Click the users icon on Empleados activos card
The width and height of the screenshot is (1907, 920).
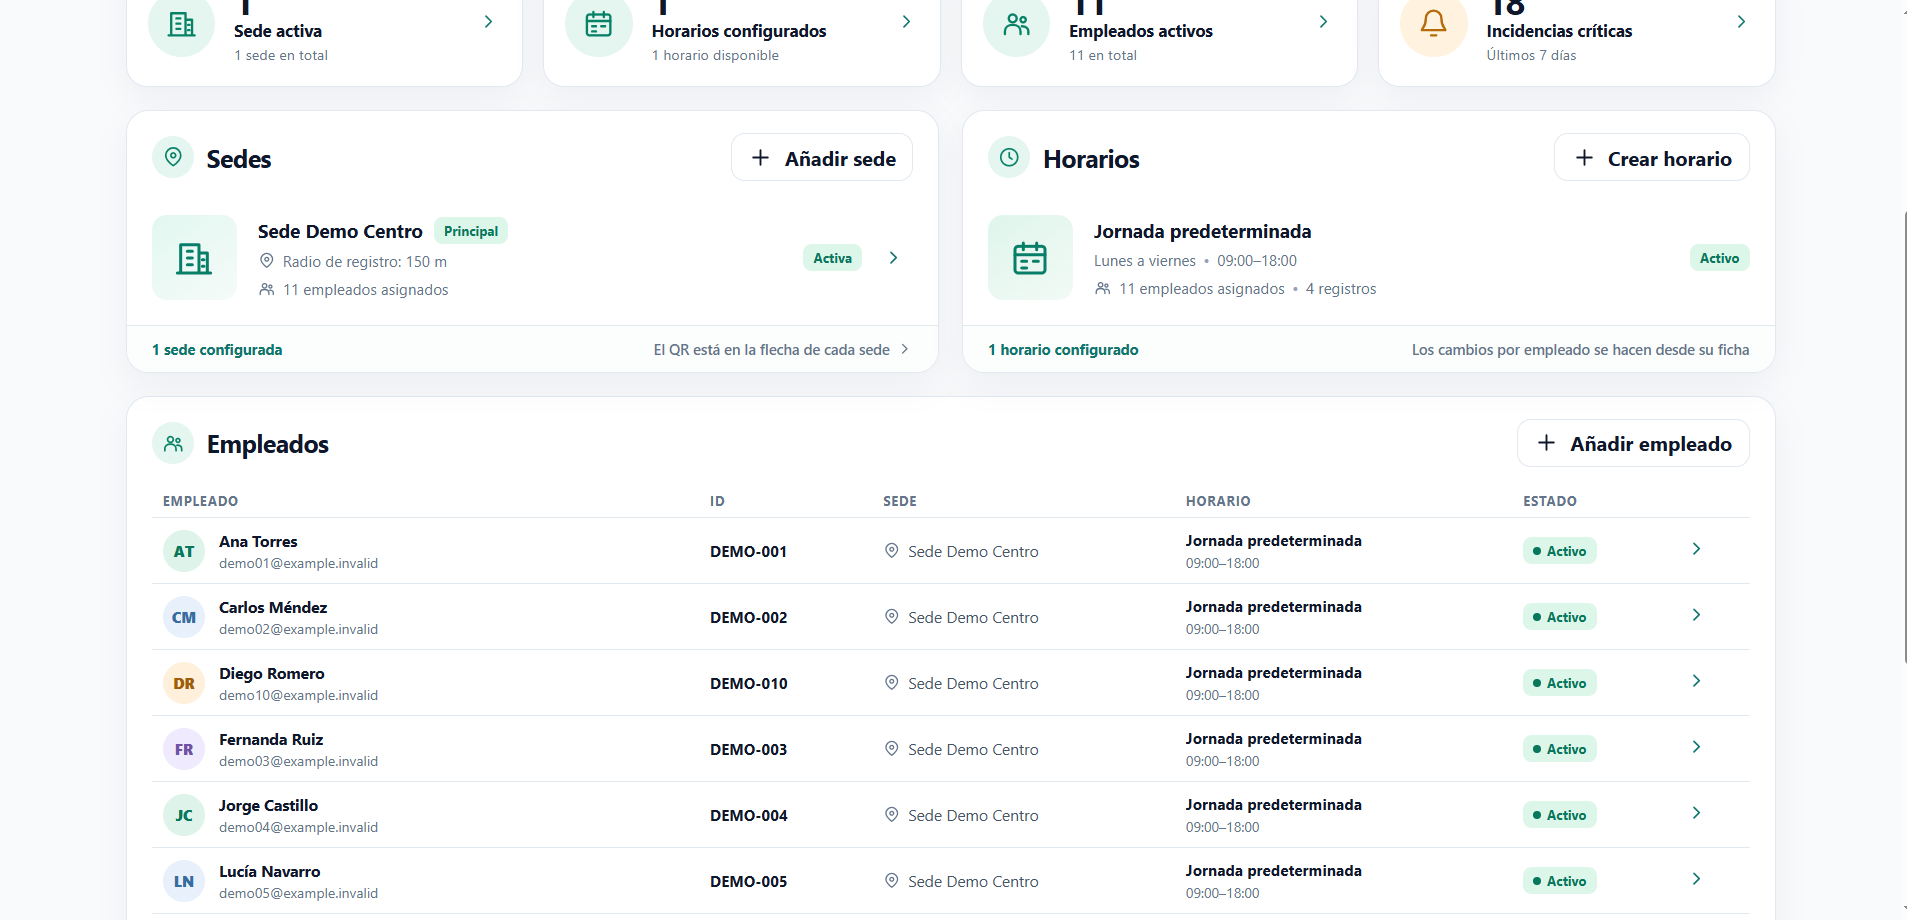point(1016,23)
